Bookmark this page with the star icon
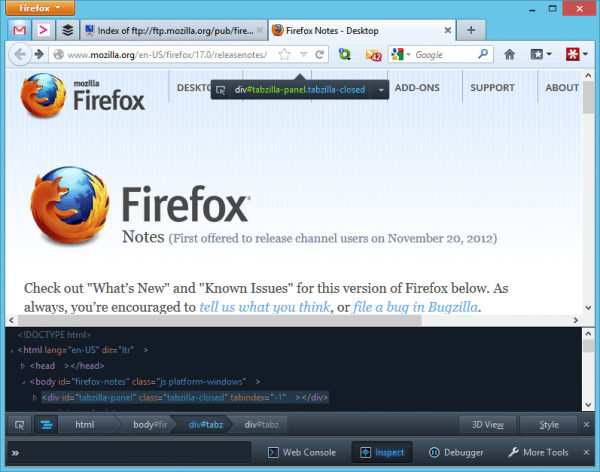 point(285,55)
